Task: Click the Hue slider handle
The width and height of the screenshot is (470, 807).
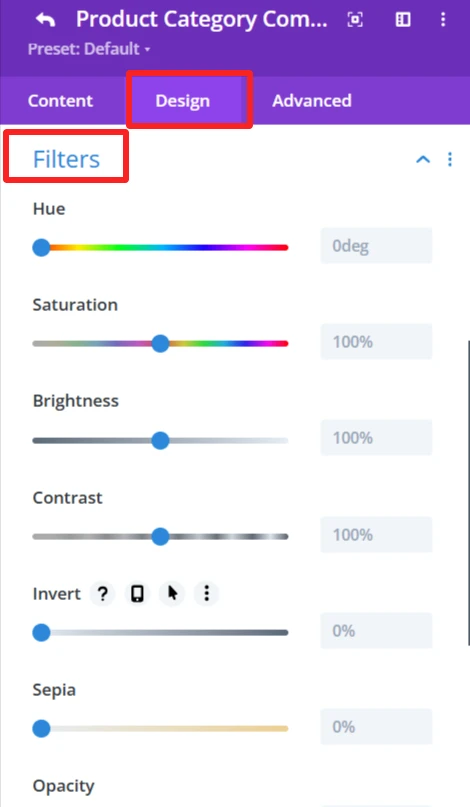Action: tap(41, 248)
